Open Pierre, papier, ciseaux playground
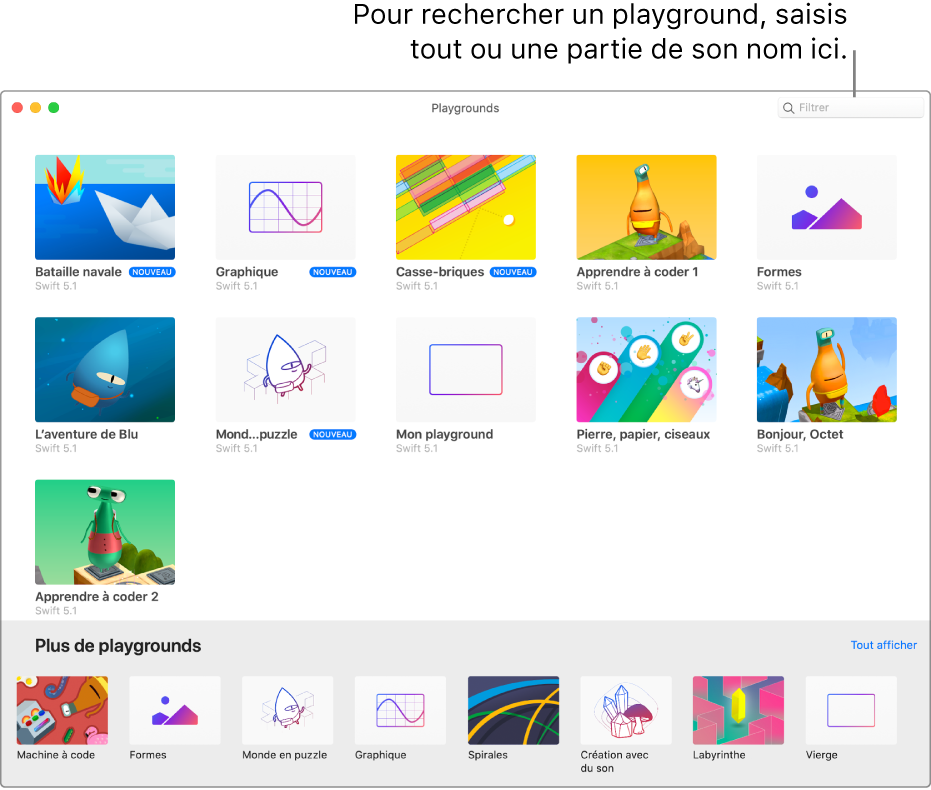This screenshot has height=790, width=931. pos(647,370)
